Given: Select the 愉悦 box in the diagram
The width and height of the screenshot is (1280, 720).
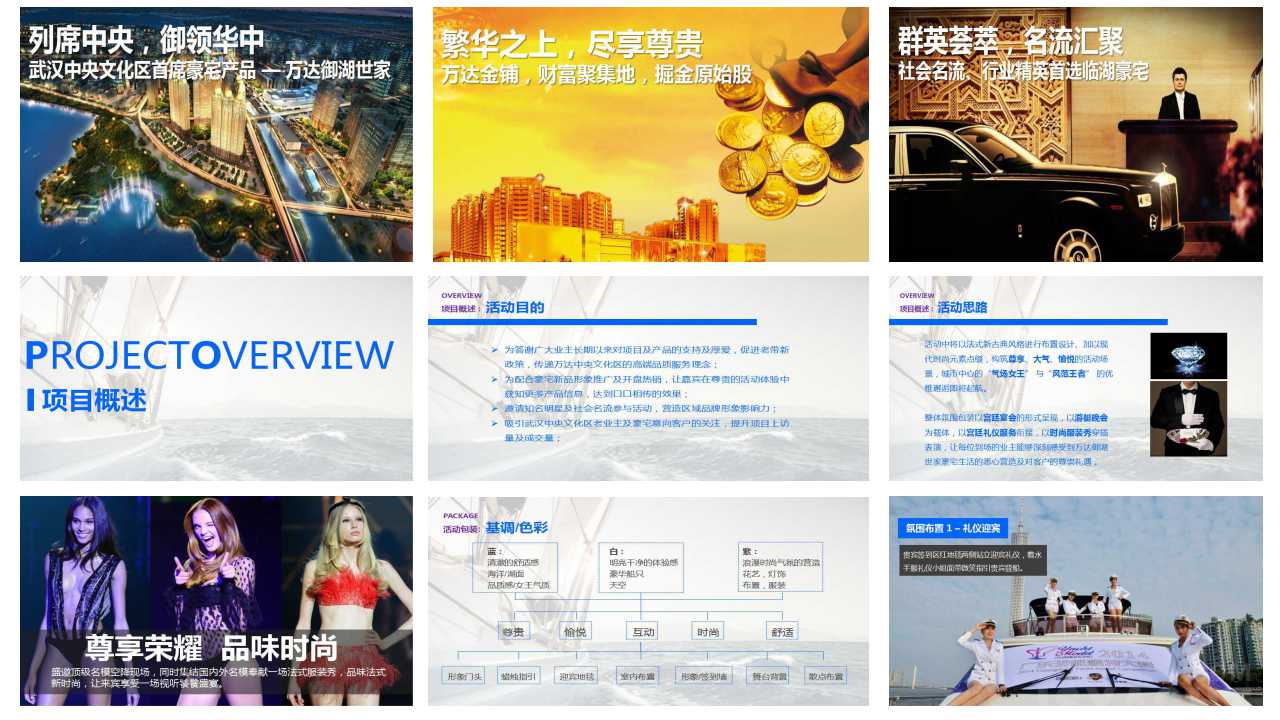Looking at the screenshot, I should coord(575,632).
